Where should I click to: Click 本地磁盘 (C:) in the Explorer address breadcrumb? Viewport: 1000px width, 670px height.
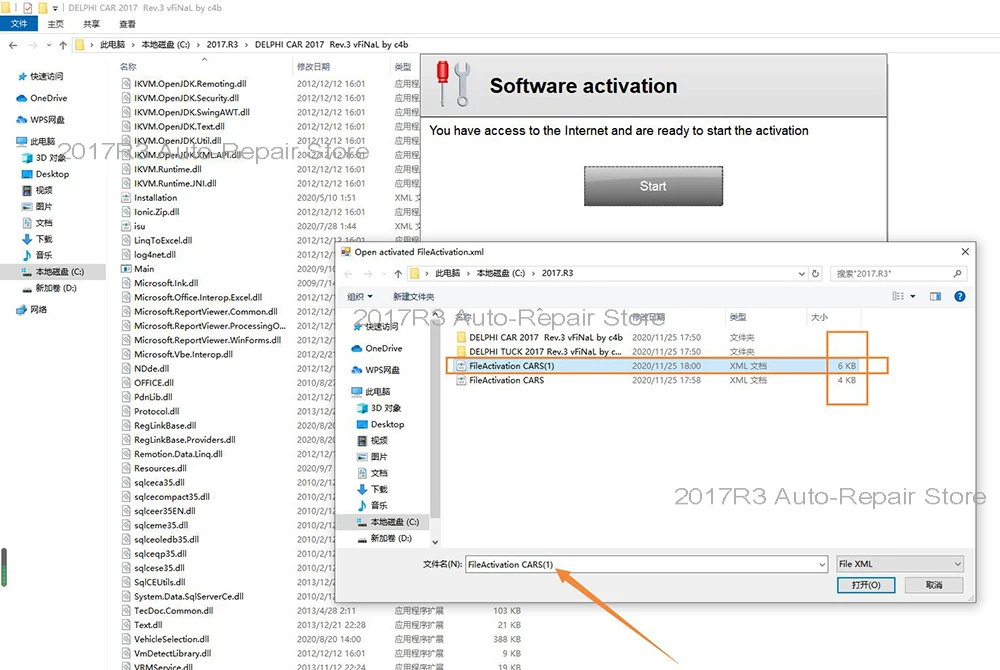166,45
